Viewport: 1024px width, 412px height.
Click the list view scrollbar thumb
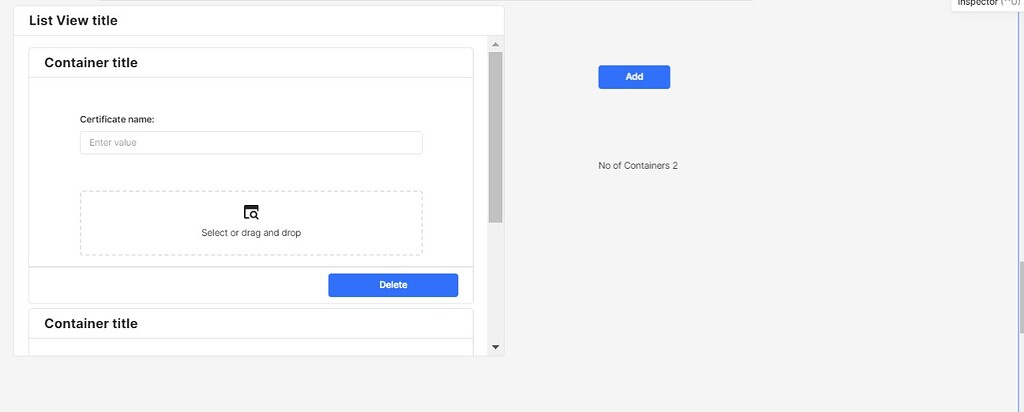[x=495, y=135]
